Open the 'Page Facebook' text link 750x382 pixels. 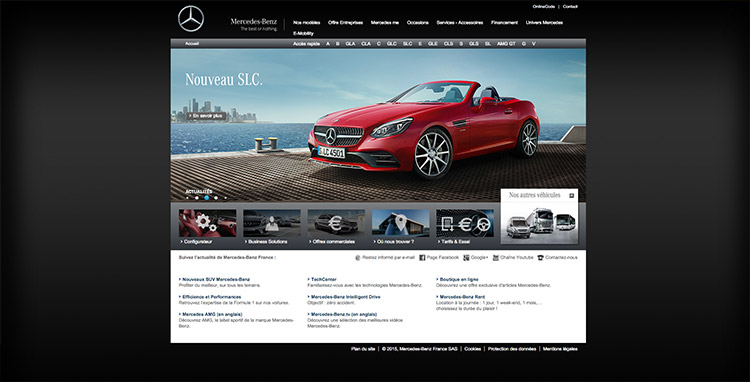pos(443,258)
